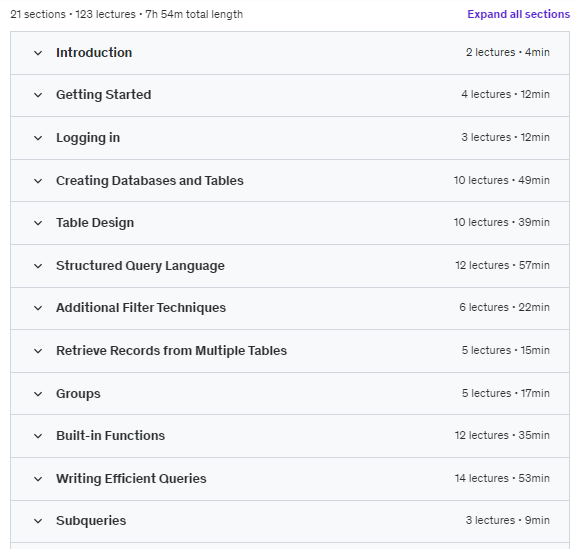Click the '6 lectures • 22min' text
Image resolution: width=576 pixels, height=549 pixels.
coord(504,307)
